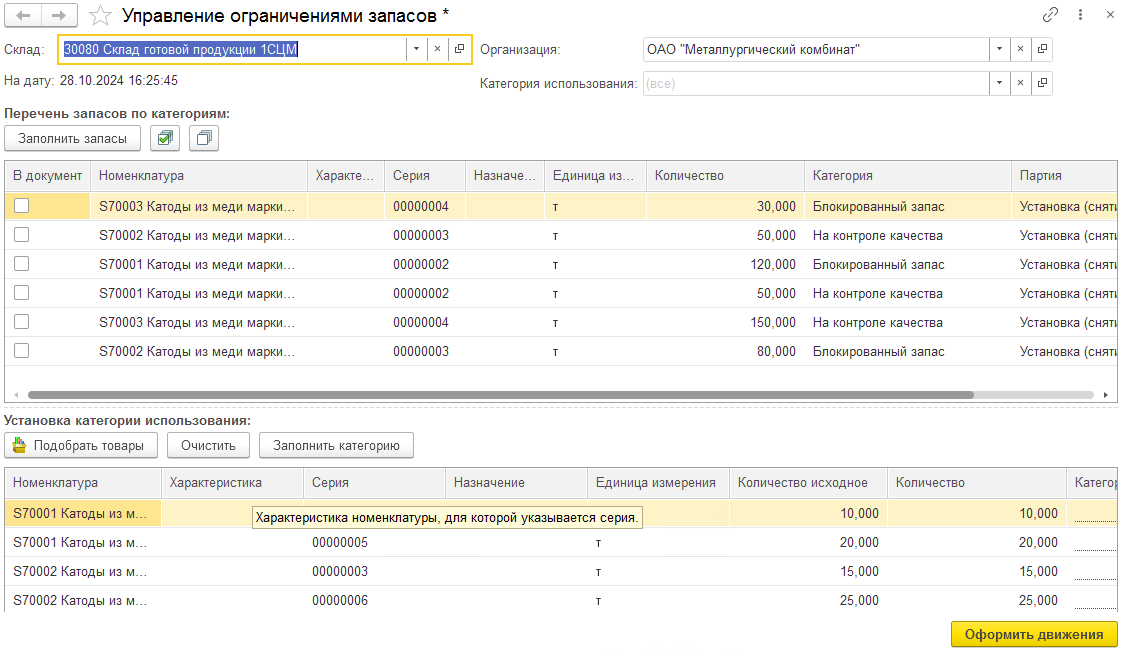Expand the Организация dropdown list
1123x653 pixels.
[998, 49]
